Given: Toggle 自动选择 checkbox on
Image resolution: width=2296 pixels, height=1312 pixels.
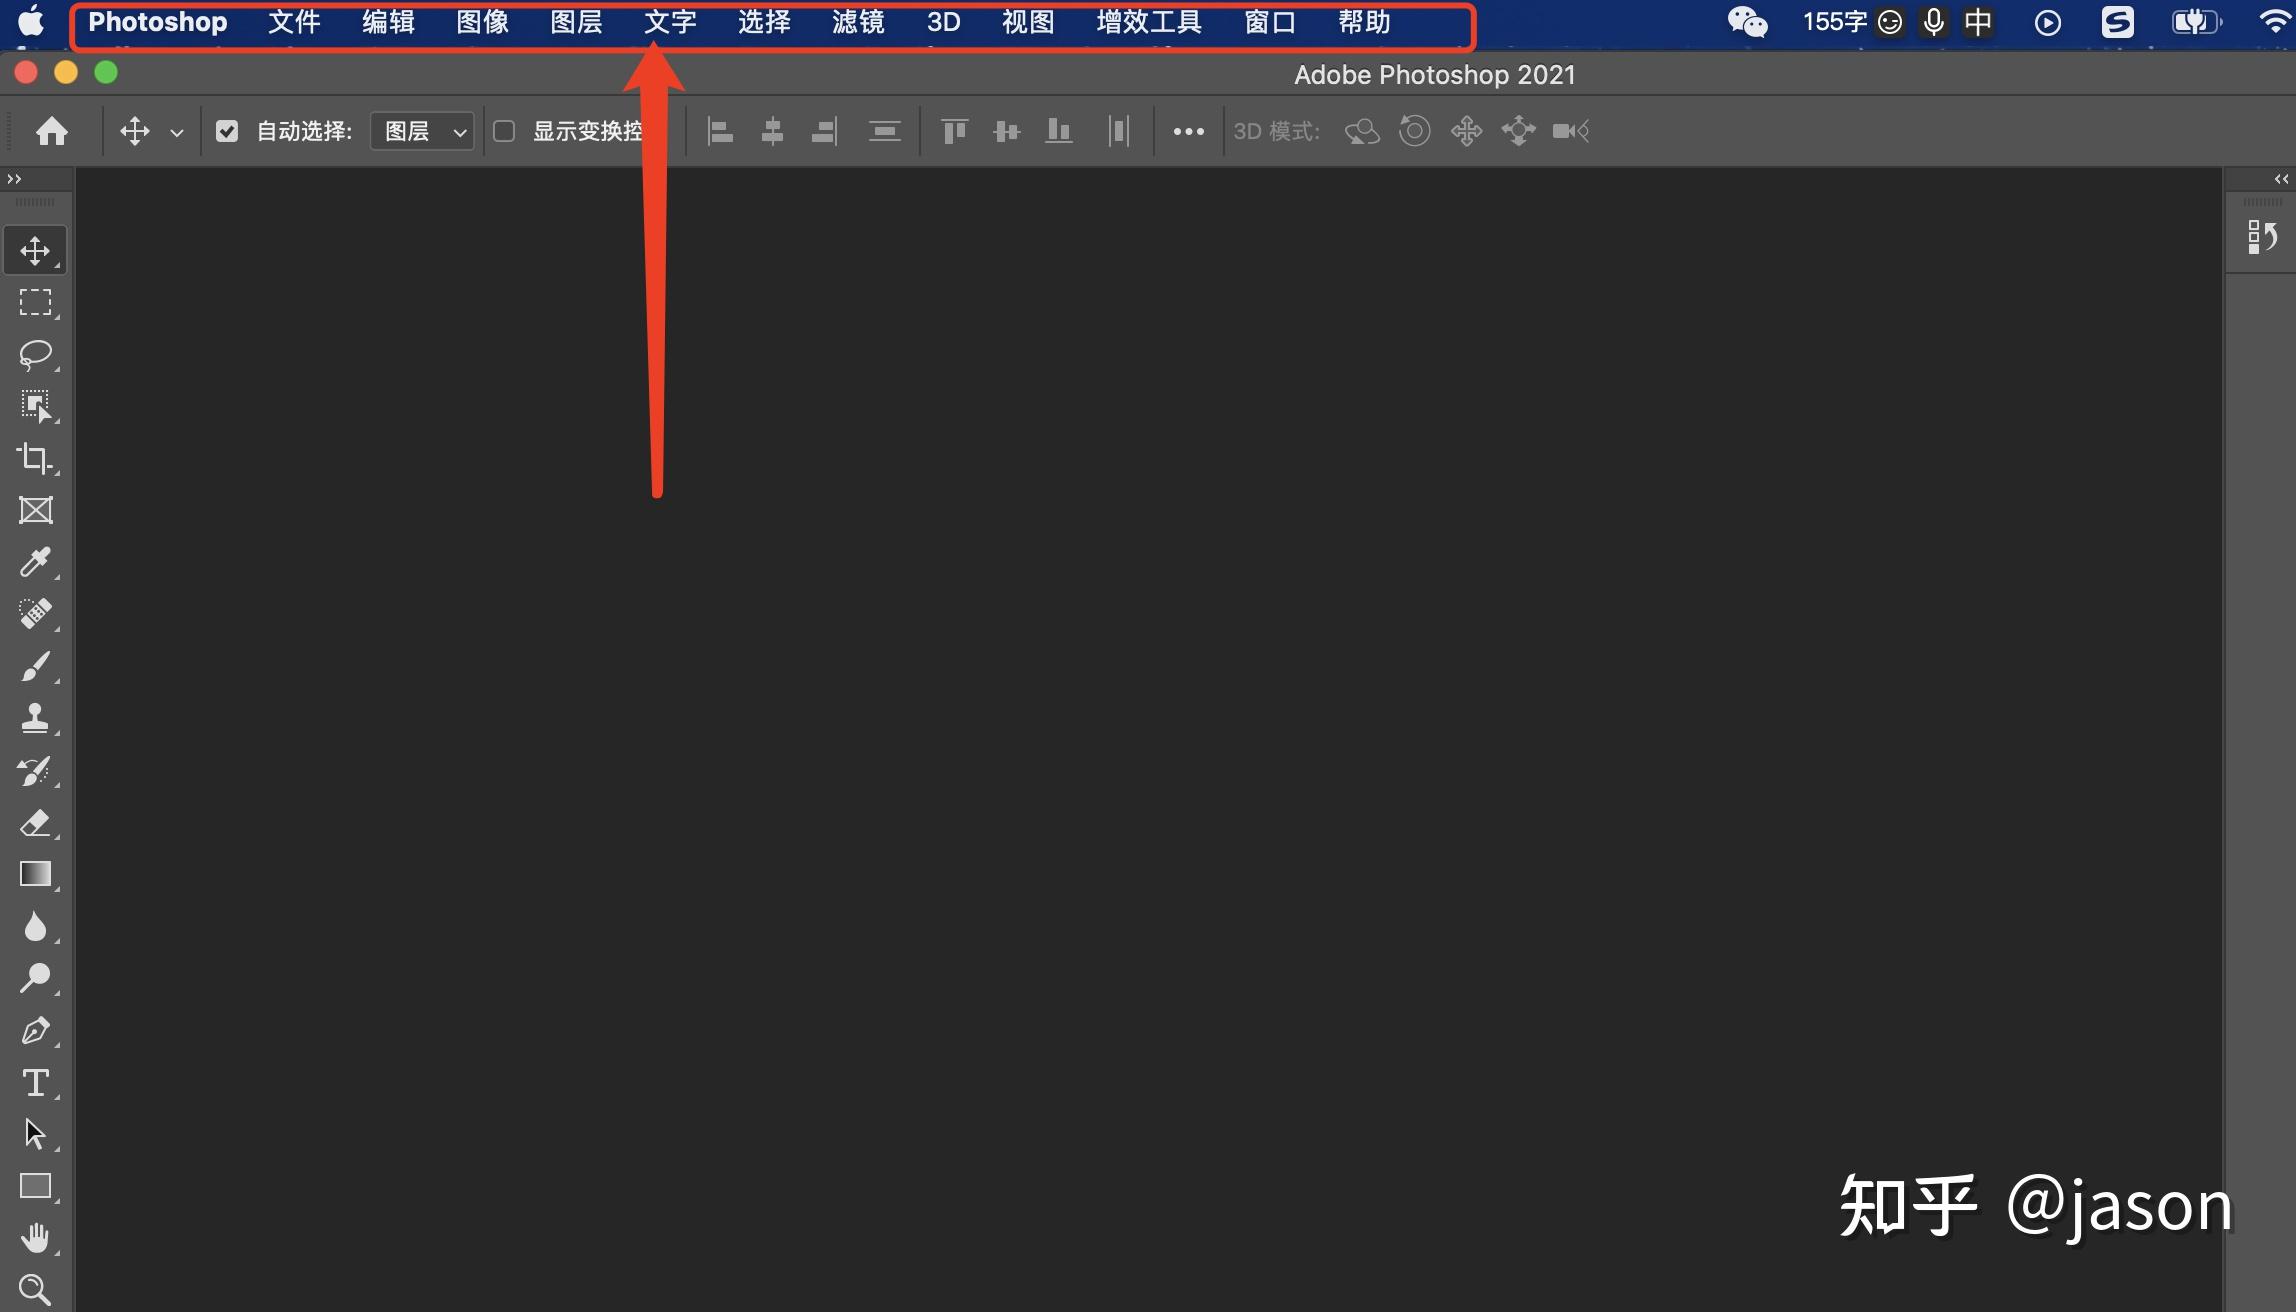Looking at the screenshot, I should 226,131.
